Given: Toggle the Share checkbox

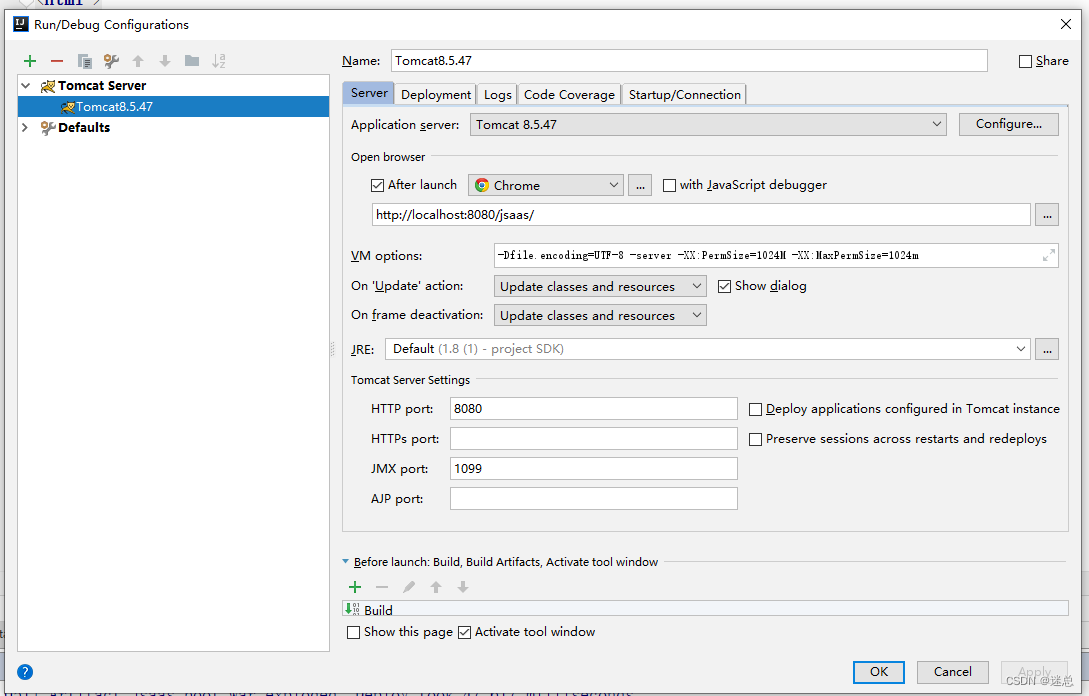Looking at the screenshot, I should [x=1025, y=61].
